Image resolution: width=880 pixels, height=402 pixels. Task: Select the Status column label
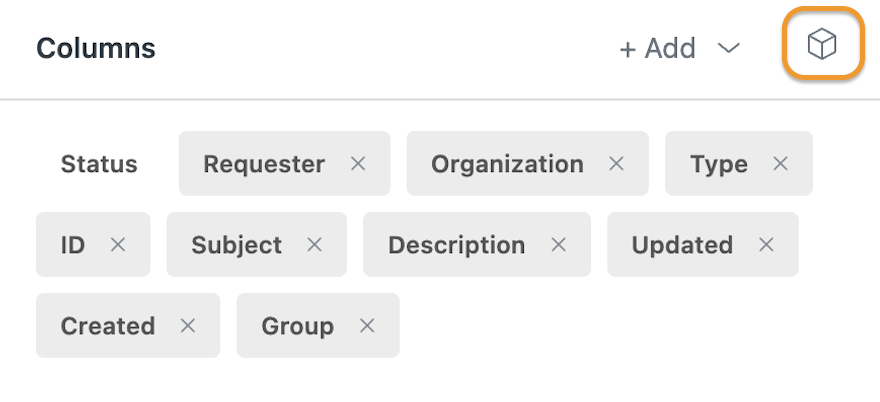(x=99, y=164)
